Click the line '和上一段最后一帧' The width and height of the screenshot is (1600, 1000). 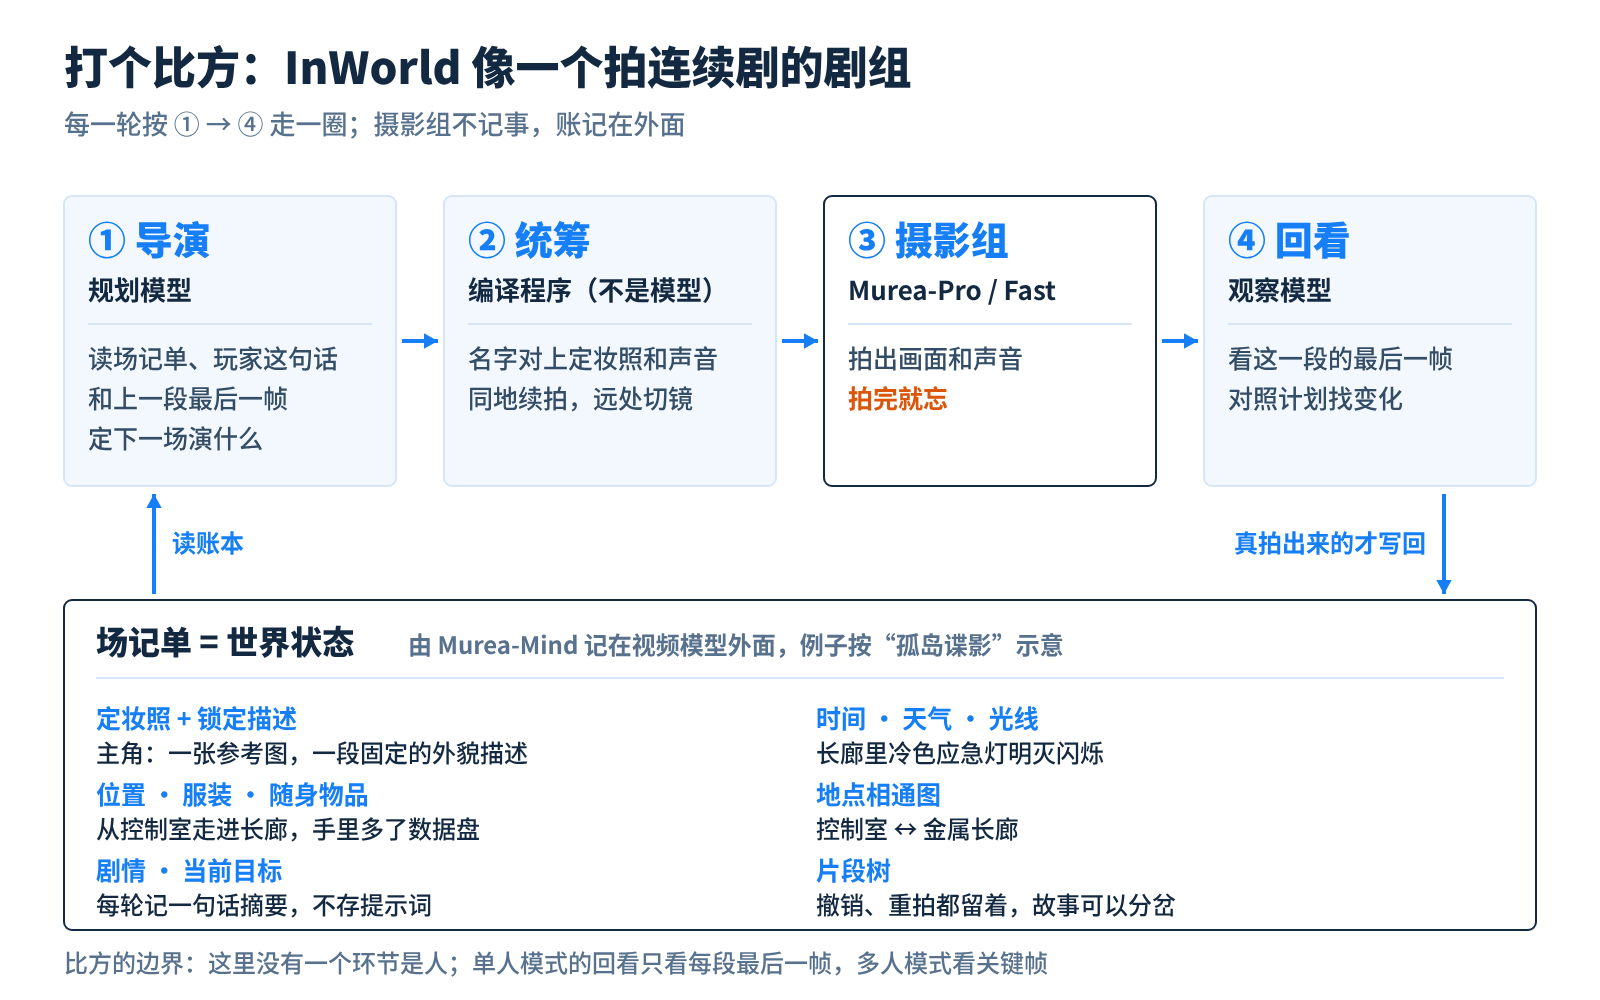tap(188, 399)
